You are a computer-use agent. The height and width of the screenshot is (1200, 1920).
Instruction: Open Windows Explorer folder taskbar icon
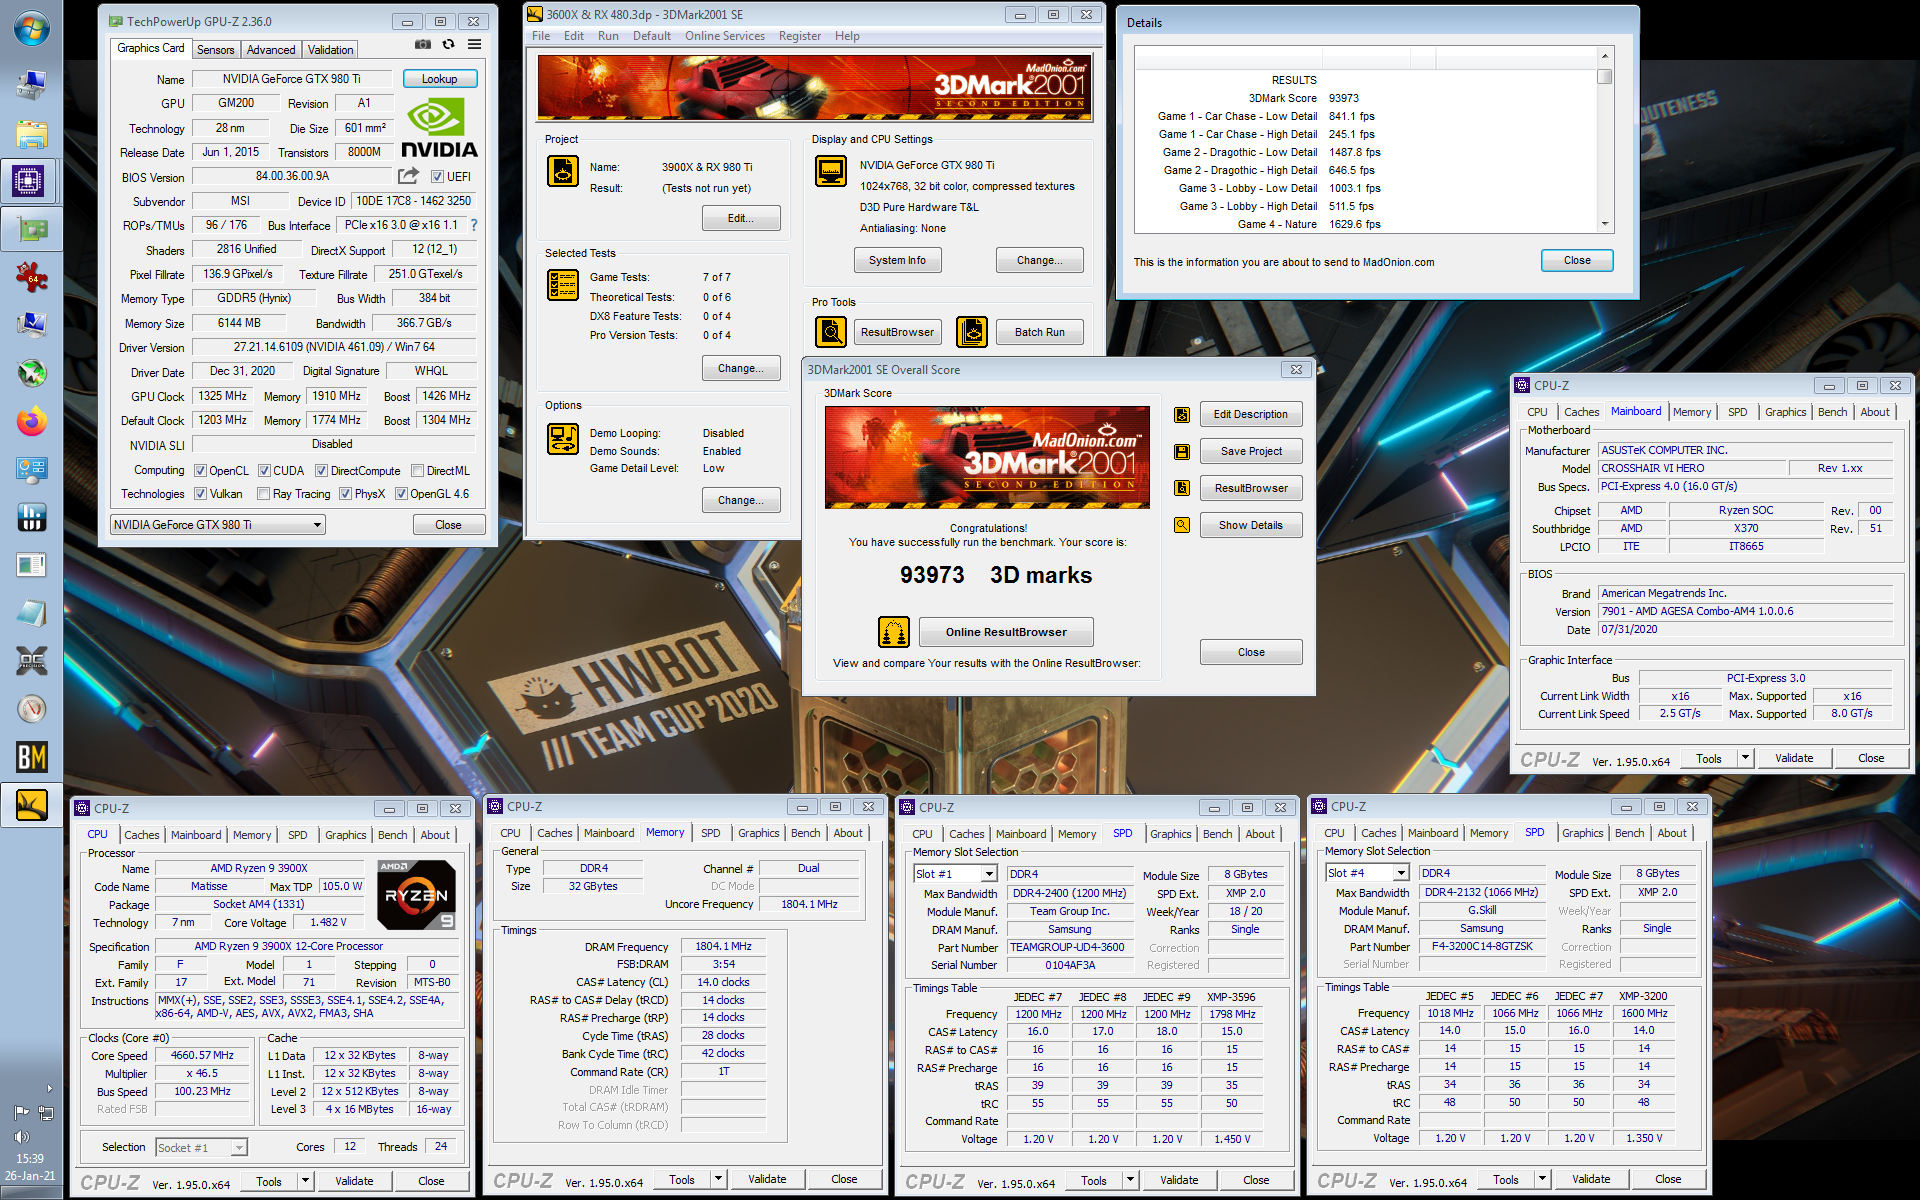point(31,134)
